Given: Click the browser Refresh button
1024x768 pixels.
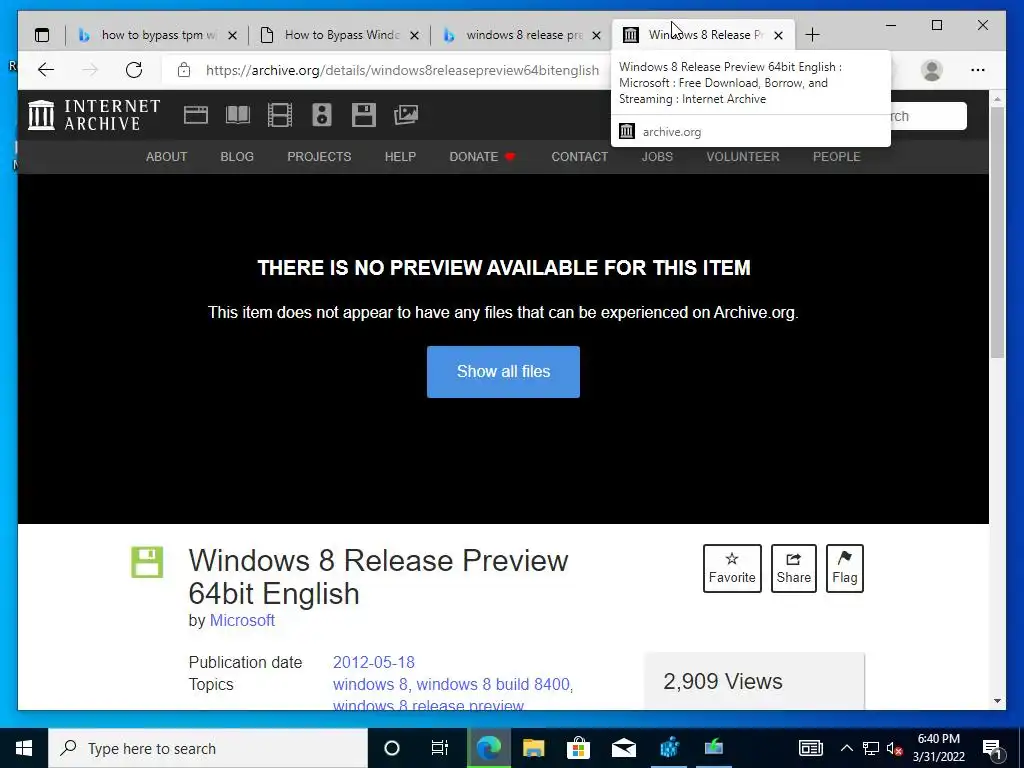Looking at the screenshot, I should 134,70.
